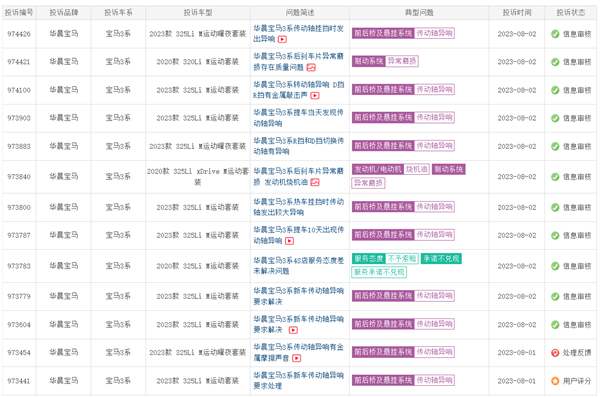Screen dimensions: 600x397
Task: Click image icon in complaint 973840 description
Action: coord(315,182)
